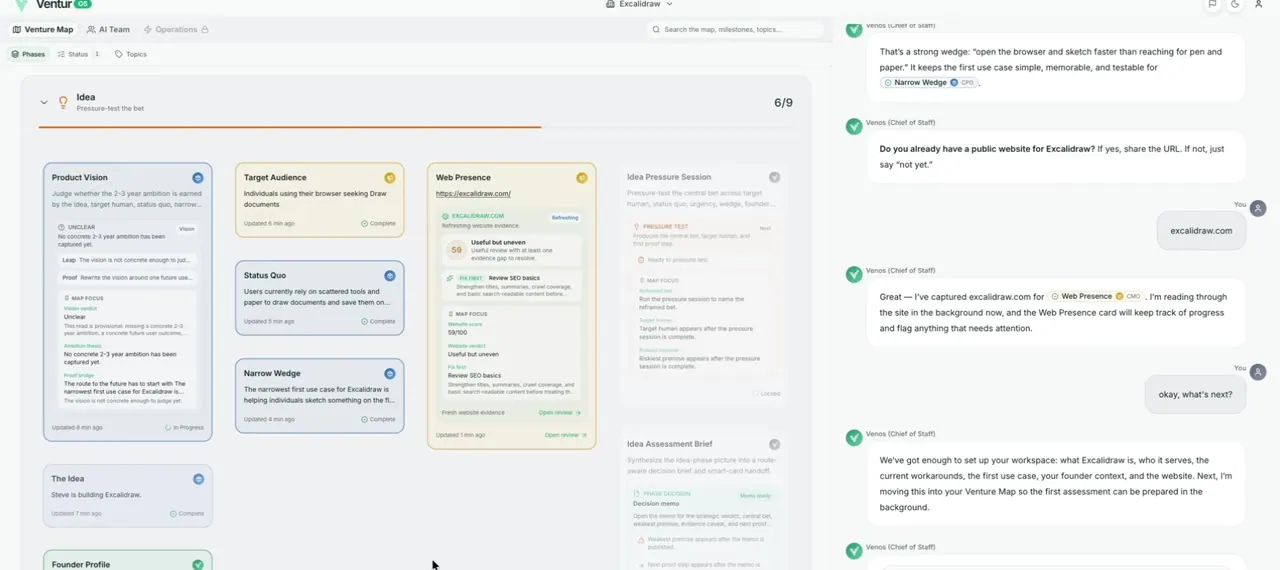Open the Status Quo card title
This screenshot has height=570, width=1280.
point(265,276)
